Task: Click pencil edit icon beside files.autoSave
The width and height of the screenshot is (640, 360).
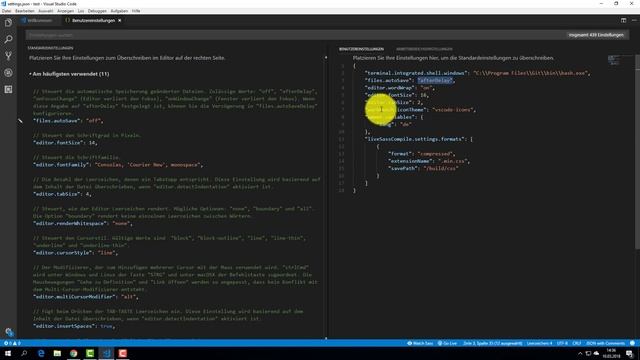Action: coord(20,121)
